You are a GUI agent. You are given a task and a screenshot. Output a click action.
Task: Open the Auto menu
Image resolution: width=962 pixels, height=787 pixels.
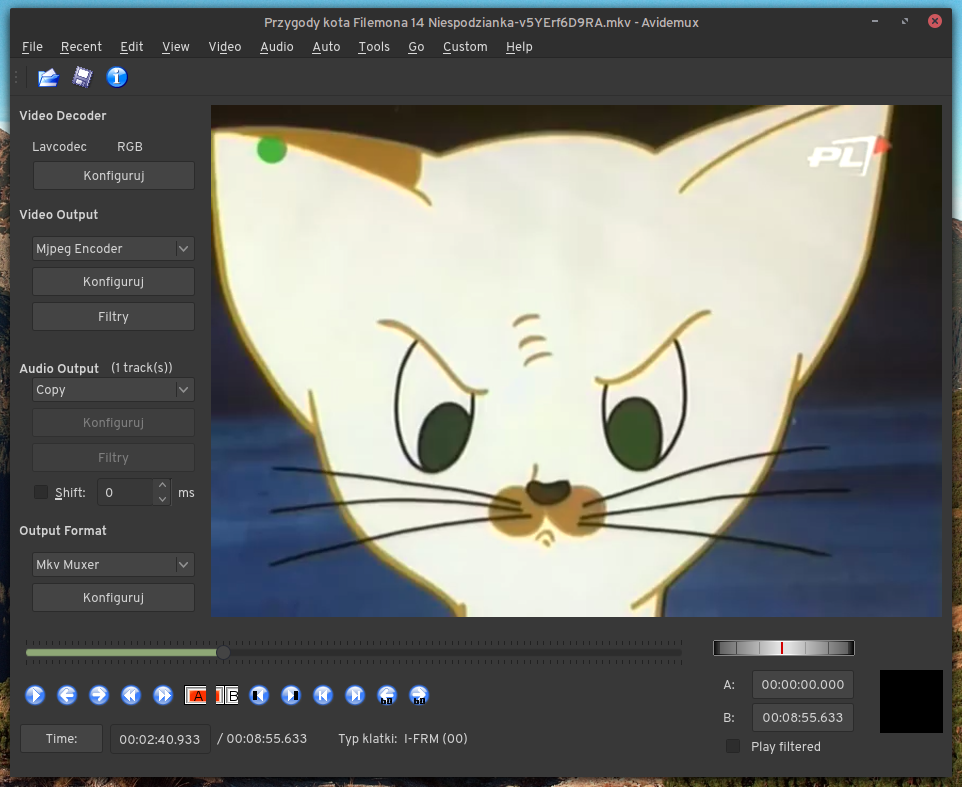tap(326, 47)
